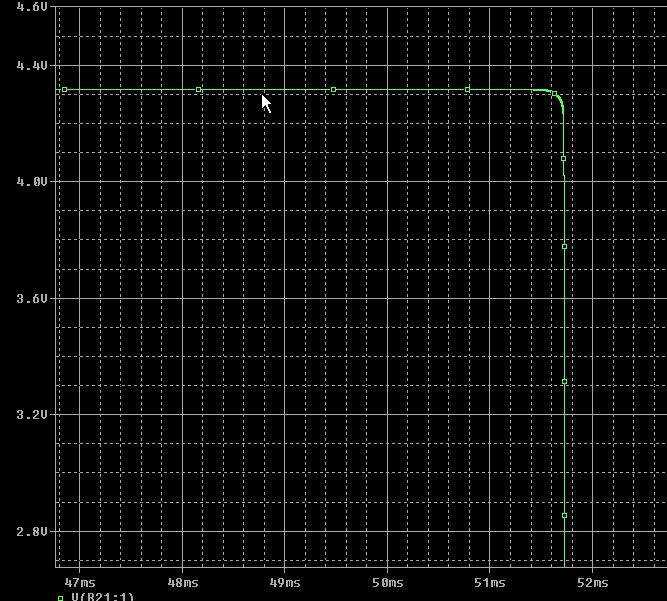Select the trace legend square symbol

[x=60, y=598]
